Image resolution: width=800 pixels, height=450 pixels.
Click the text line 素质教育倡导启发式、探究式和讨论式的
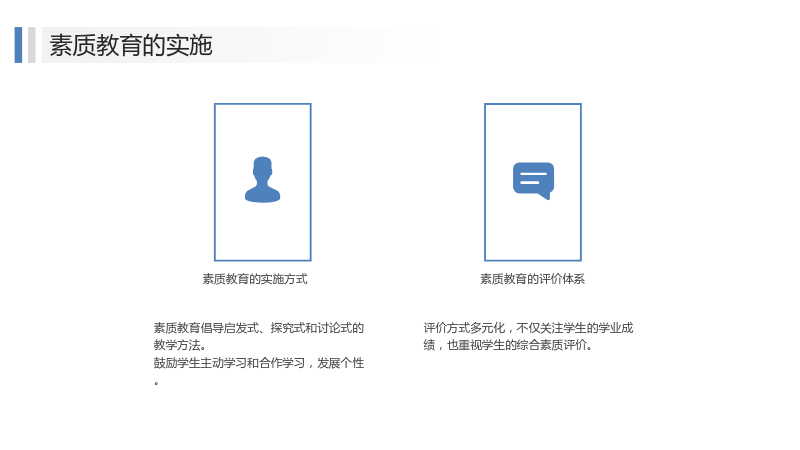point(259,328)
